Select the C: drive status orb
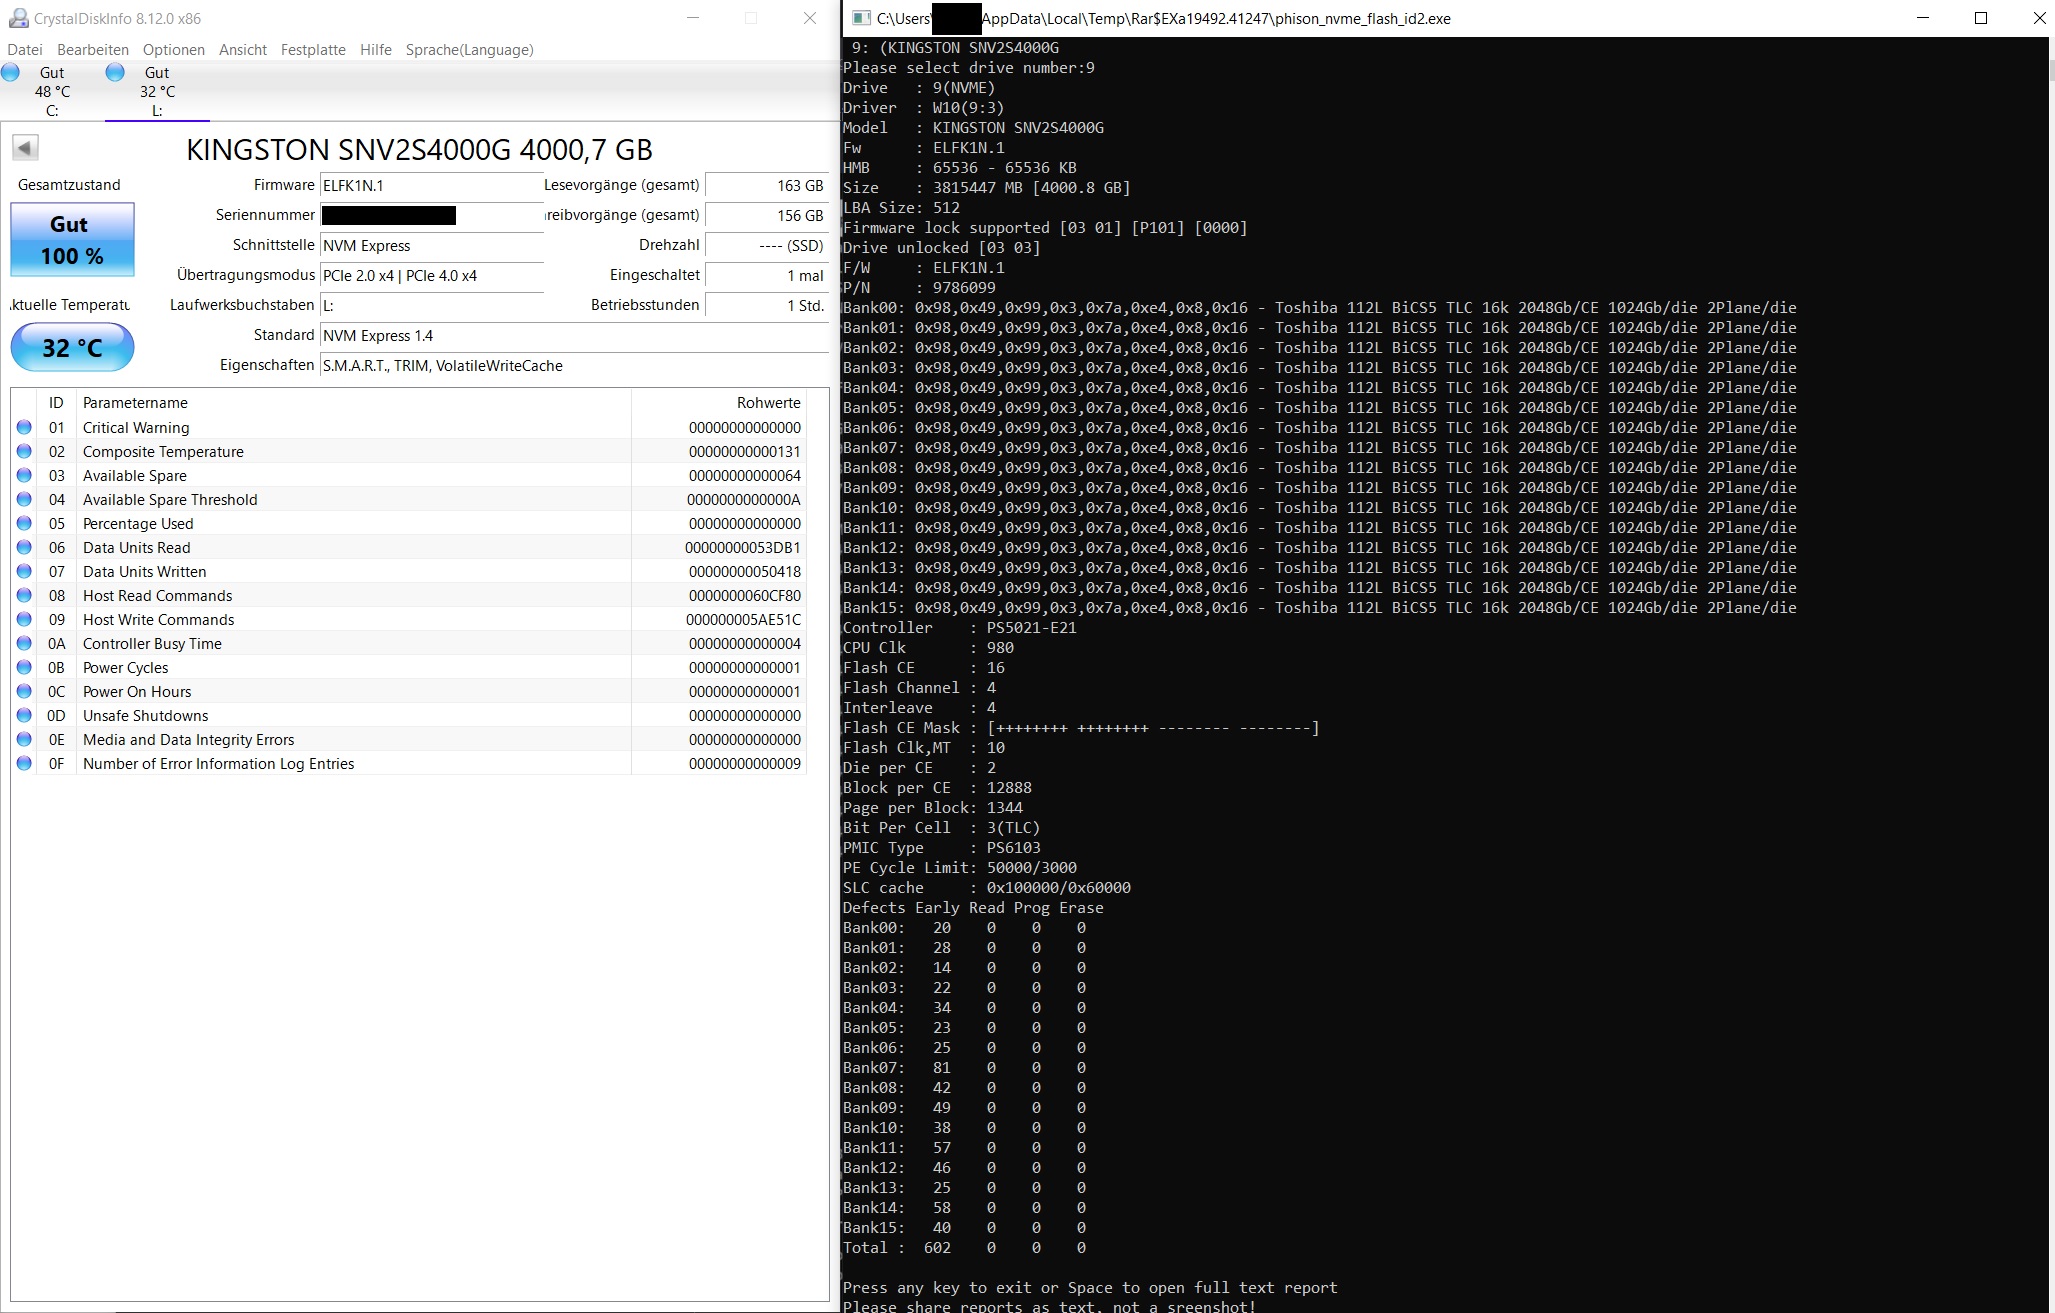2055x1313 pixels. pyautogui.click(x=11, y=72)
